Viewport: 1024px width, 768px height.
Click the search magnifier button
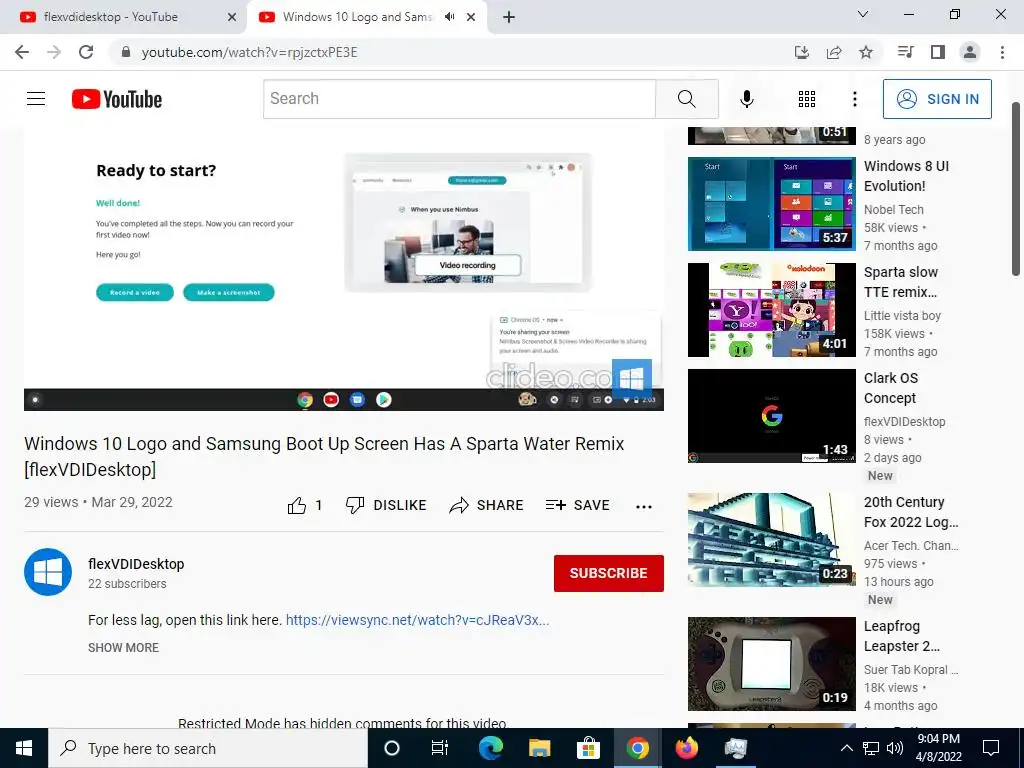click(x=686, y=99)
